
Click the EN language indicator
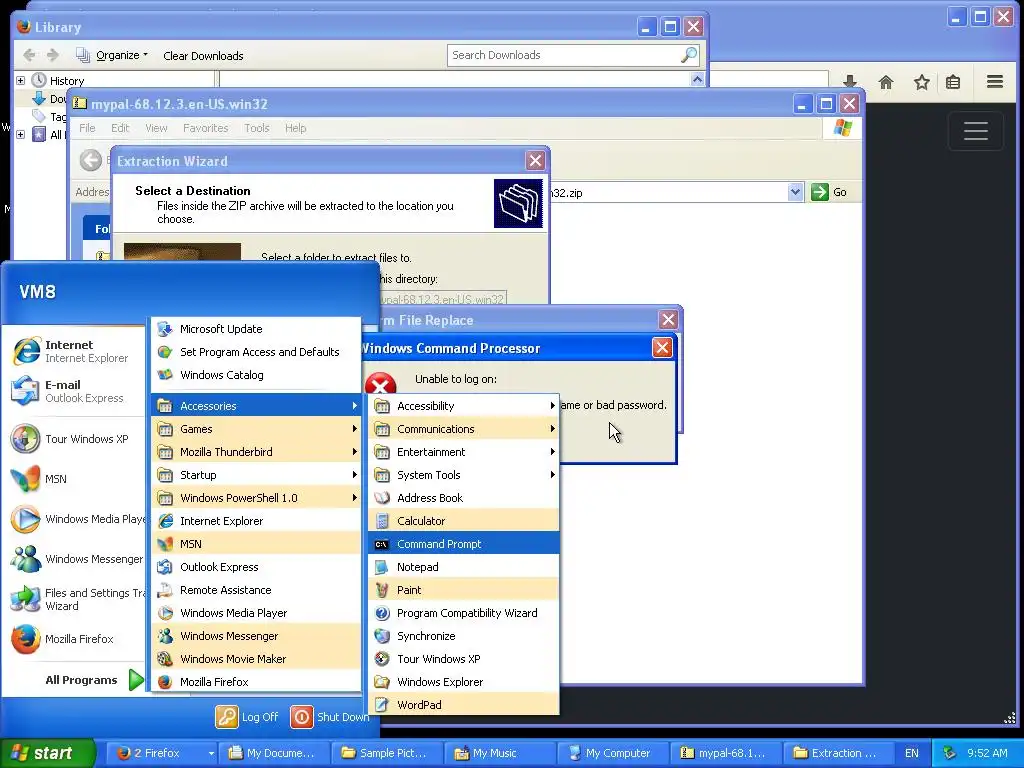[912, 753]
